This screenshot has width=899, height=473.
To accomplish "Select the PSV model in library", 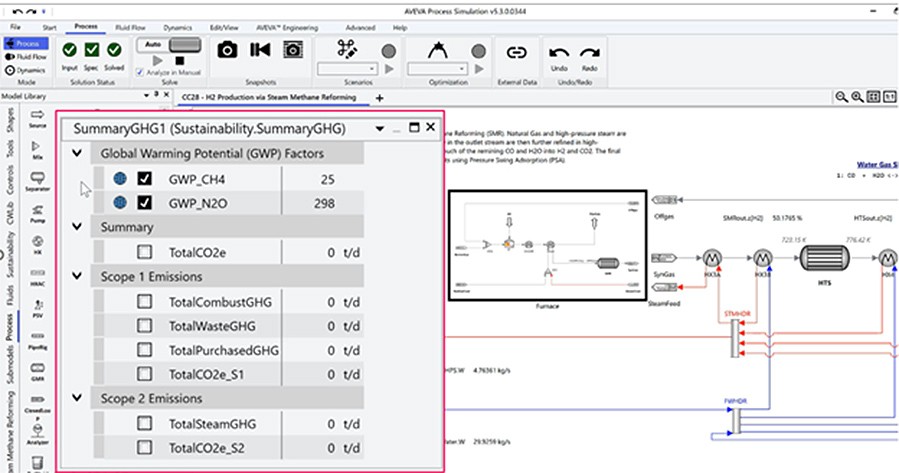I will point(37,308).
